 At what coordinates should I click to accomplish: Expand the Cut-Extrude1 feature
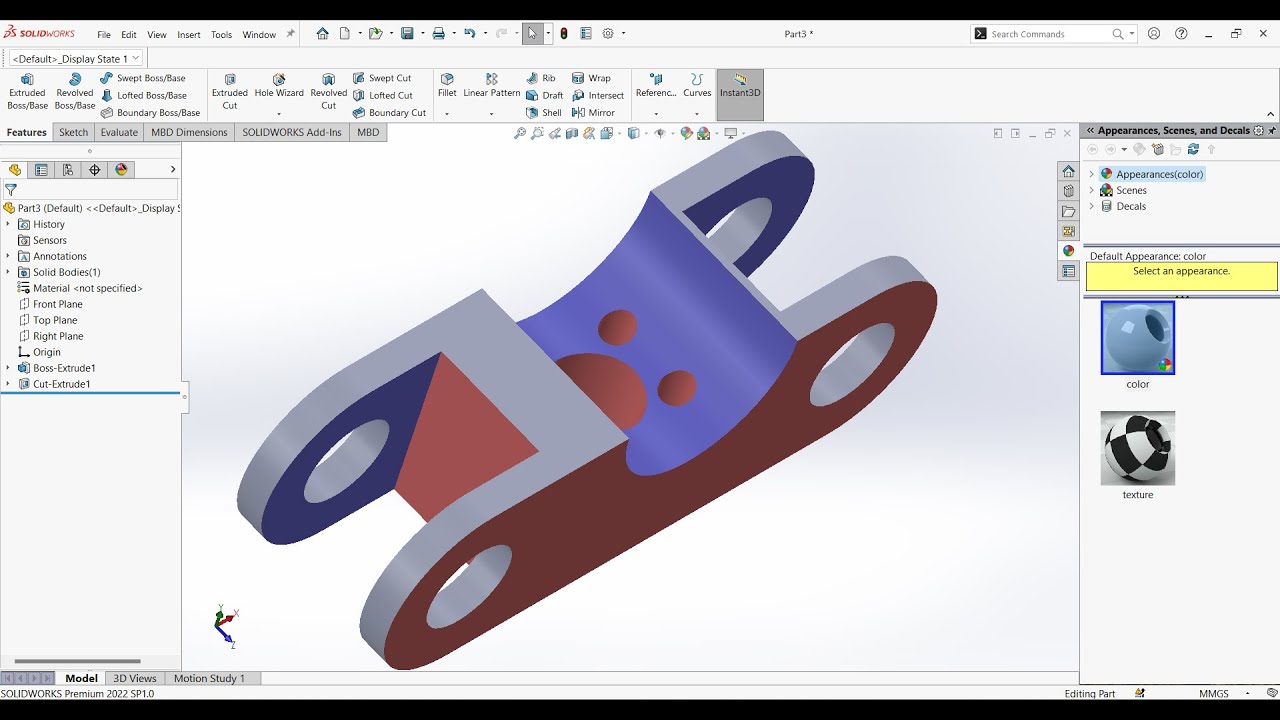point(8,384)
